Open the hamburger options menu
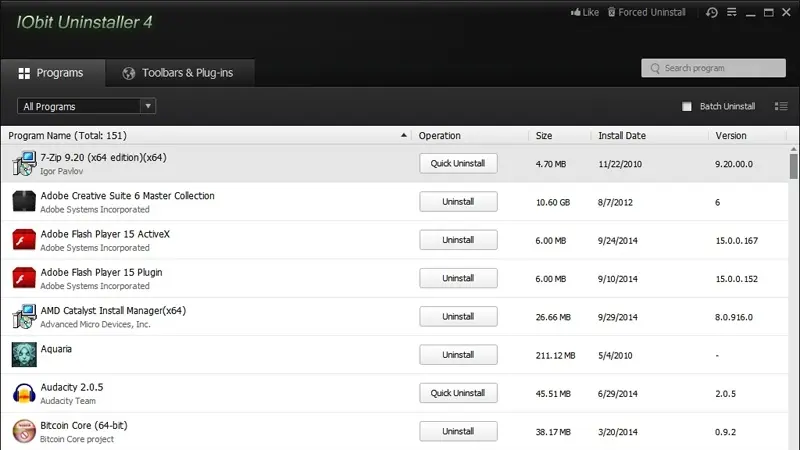800x450 pixels. (x=732, y=12)
